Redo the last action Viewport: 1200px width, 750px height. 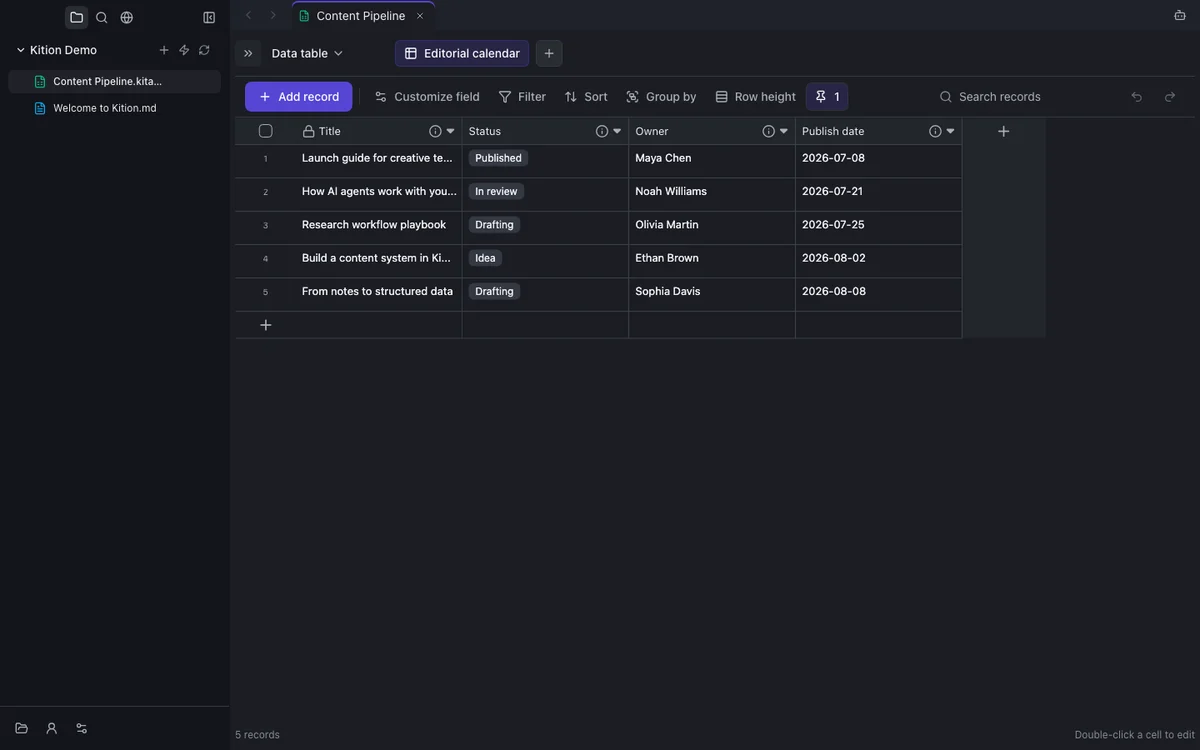pyautogui.click(x=1170, y=97)
